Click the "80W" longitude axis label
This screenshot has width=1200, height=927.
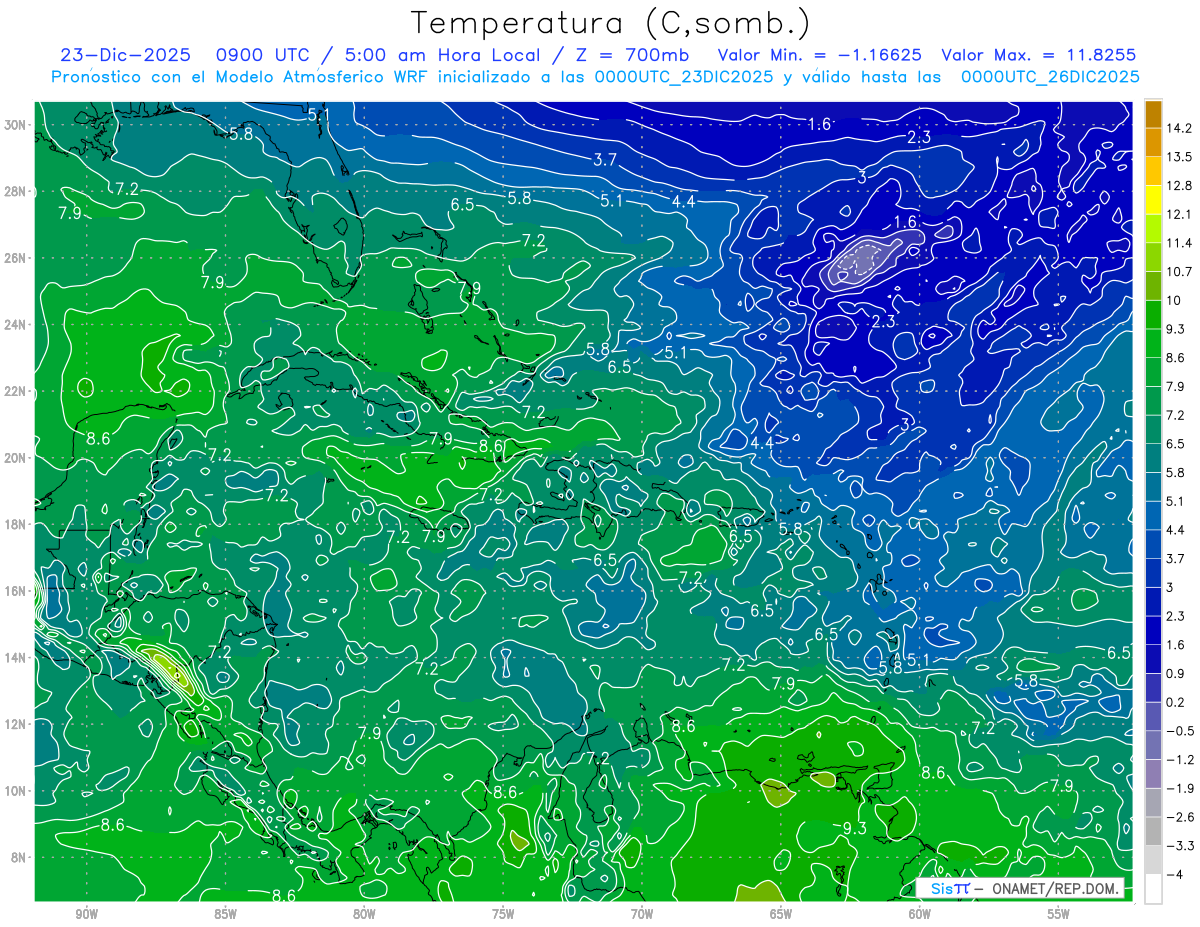point(364,914)
